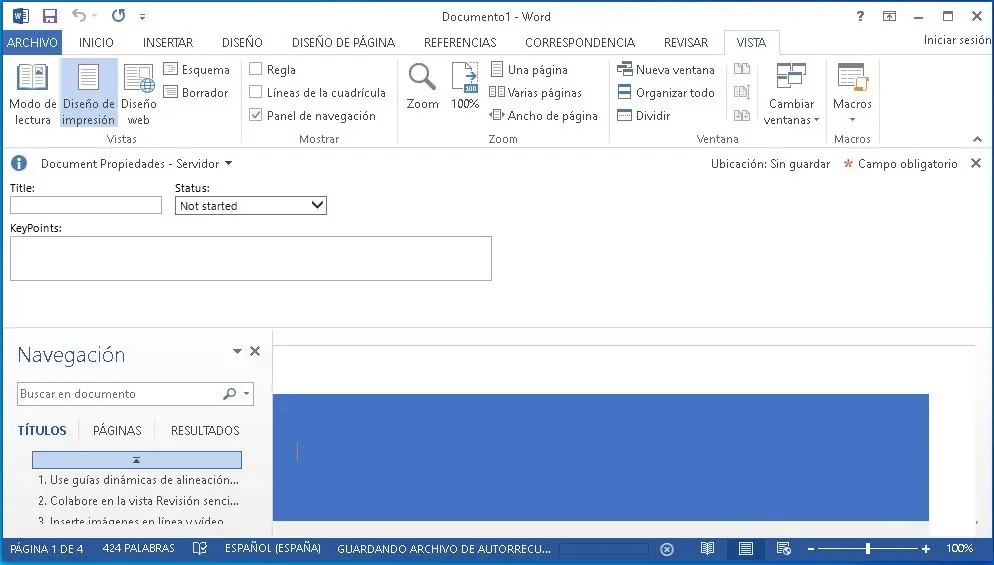Select Diseño de impresión view
This screenshot has height=565, width=994.
(89, 93)
